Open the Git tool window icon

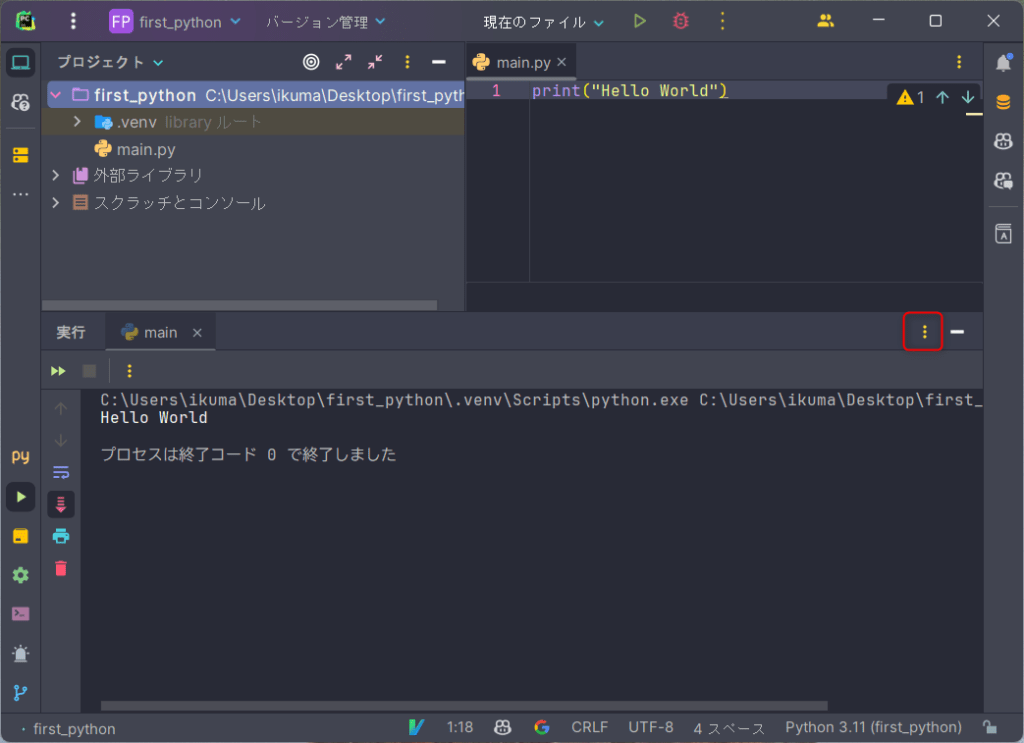tap(20, 688)
